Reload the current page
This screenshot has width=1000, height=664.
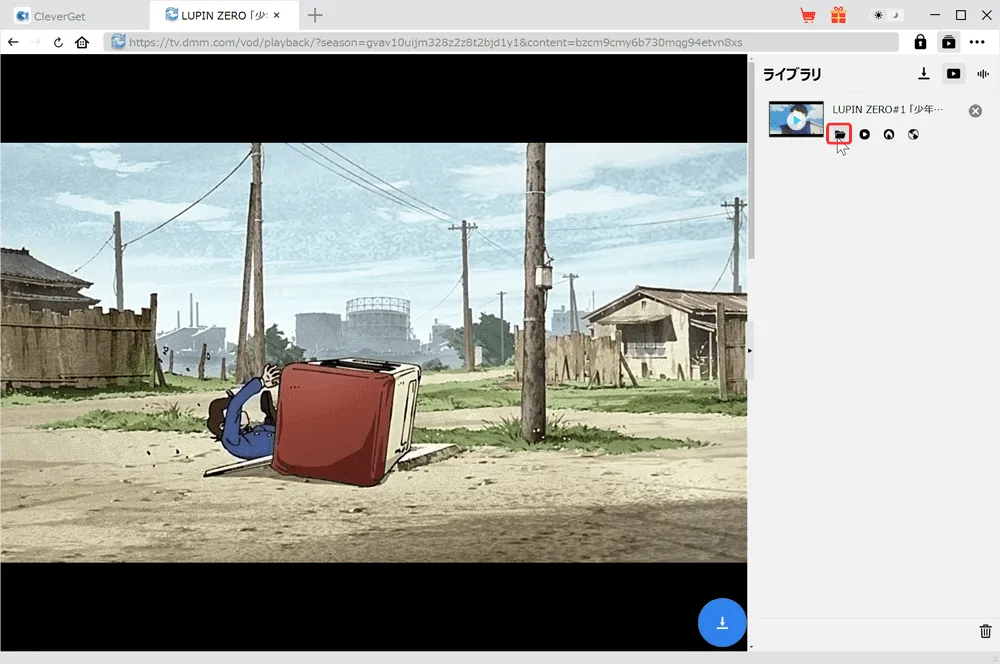58,42
